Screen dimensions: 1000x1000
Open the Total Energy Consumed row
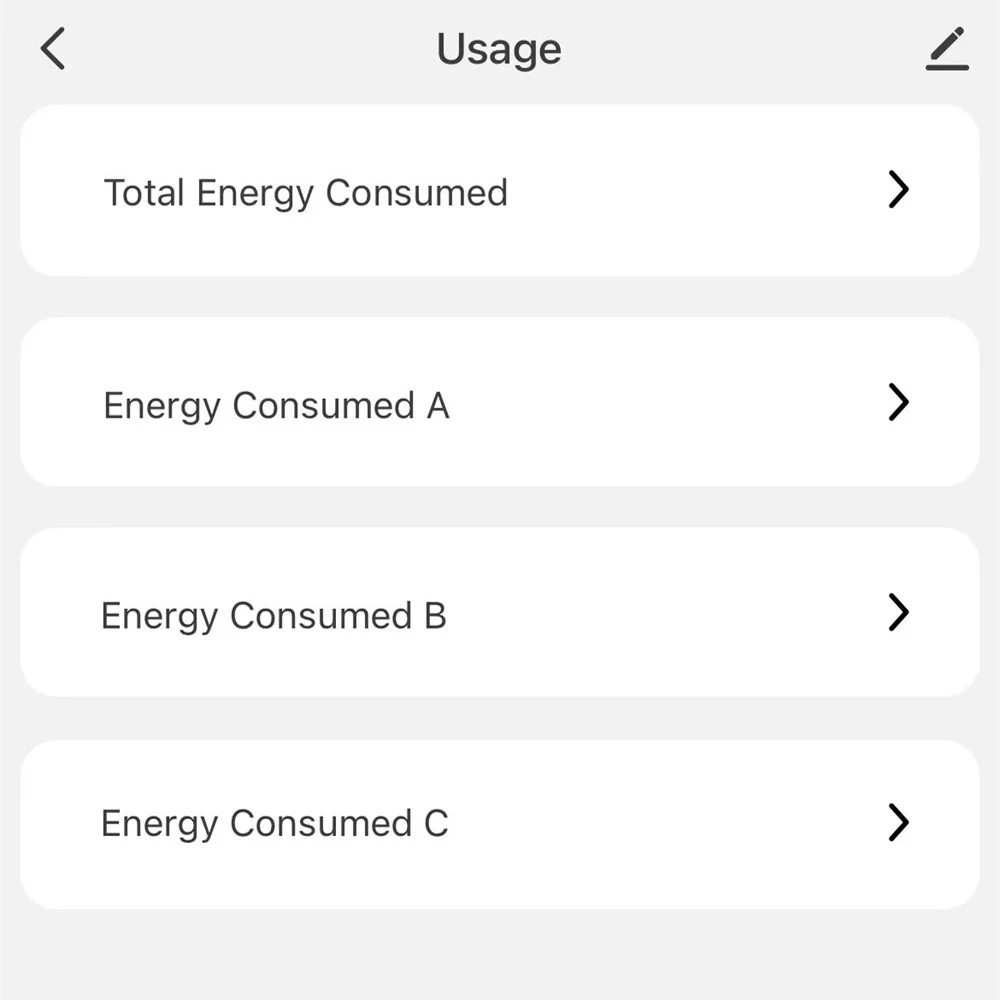pos(500,190)
